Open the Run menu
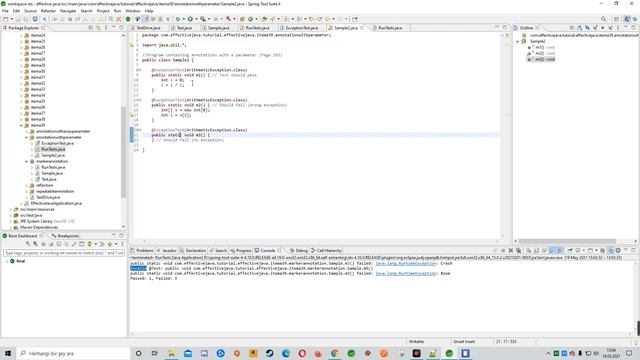Screen dimensions: 640x360 (118, 11)
